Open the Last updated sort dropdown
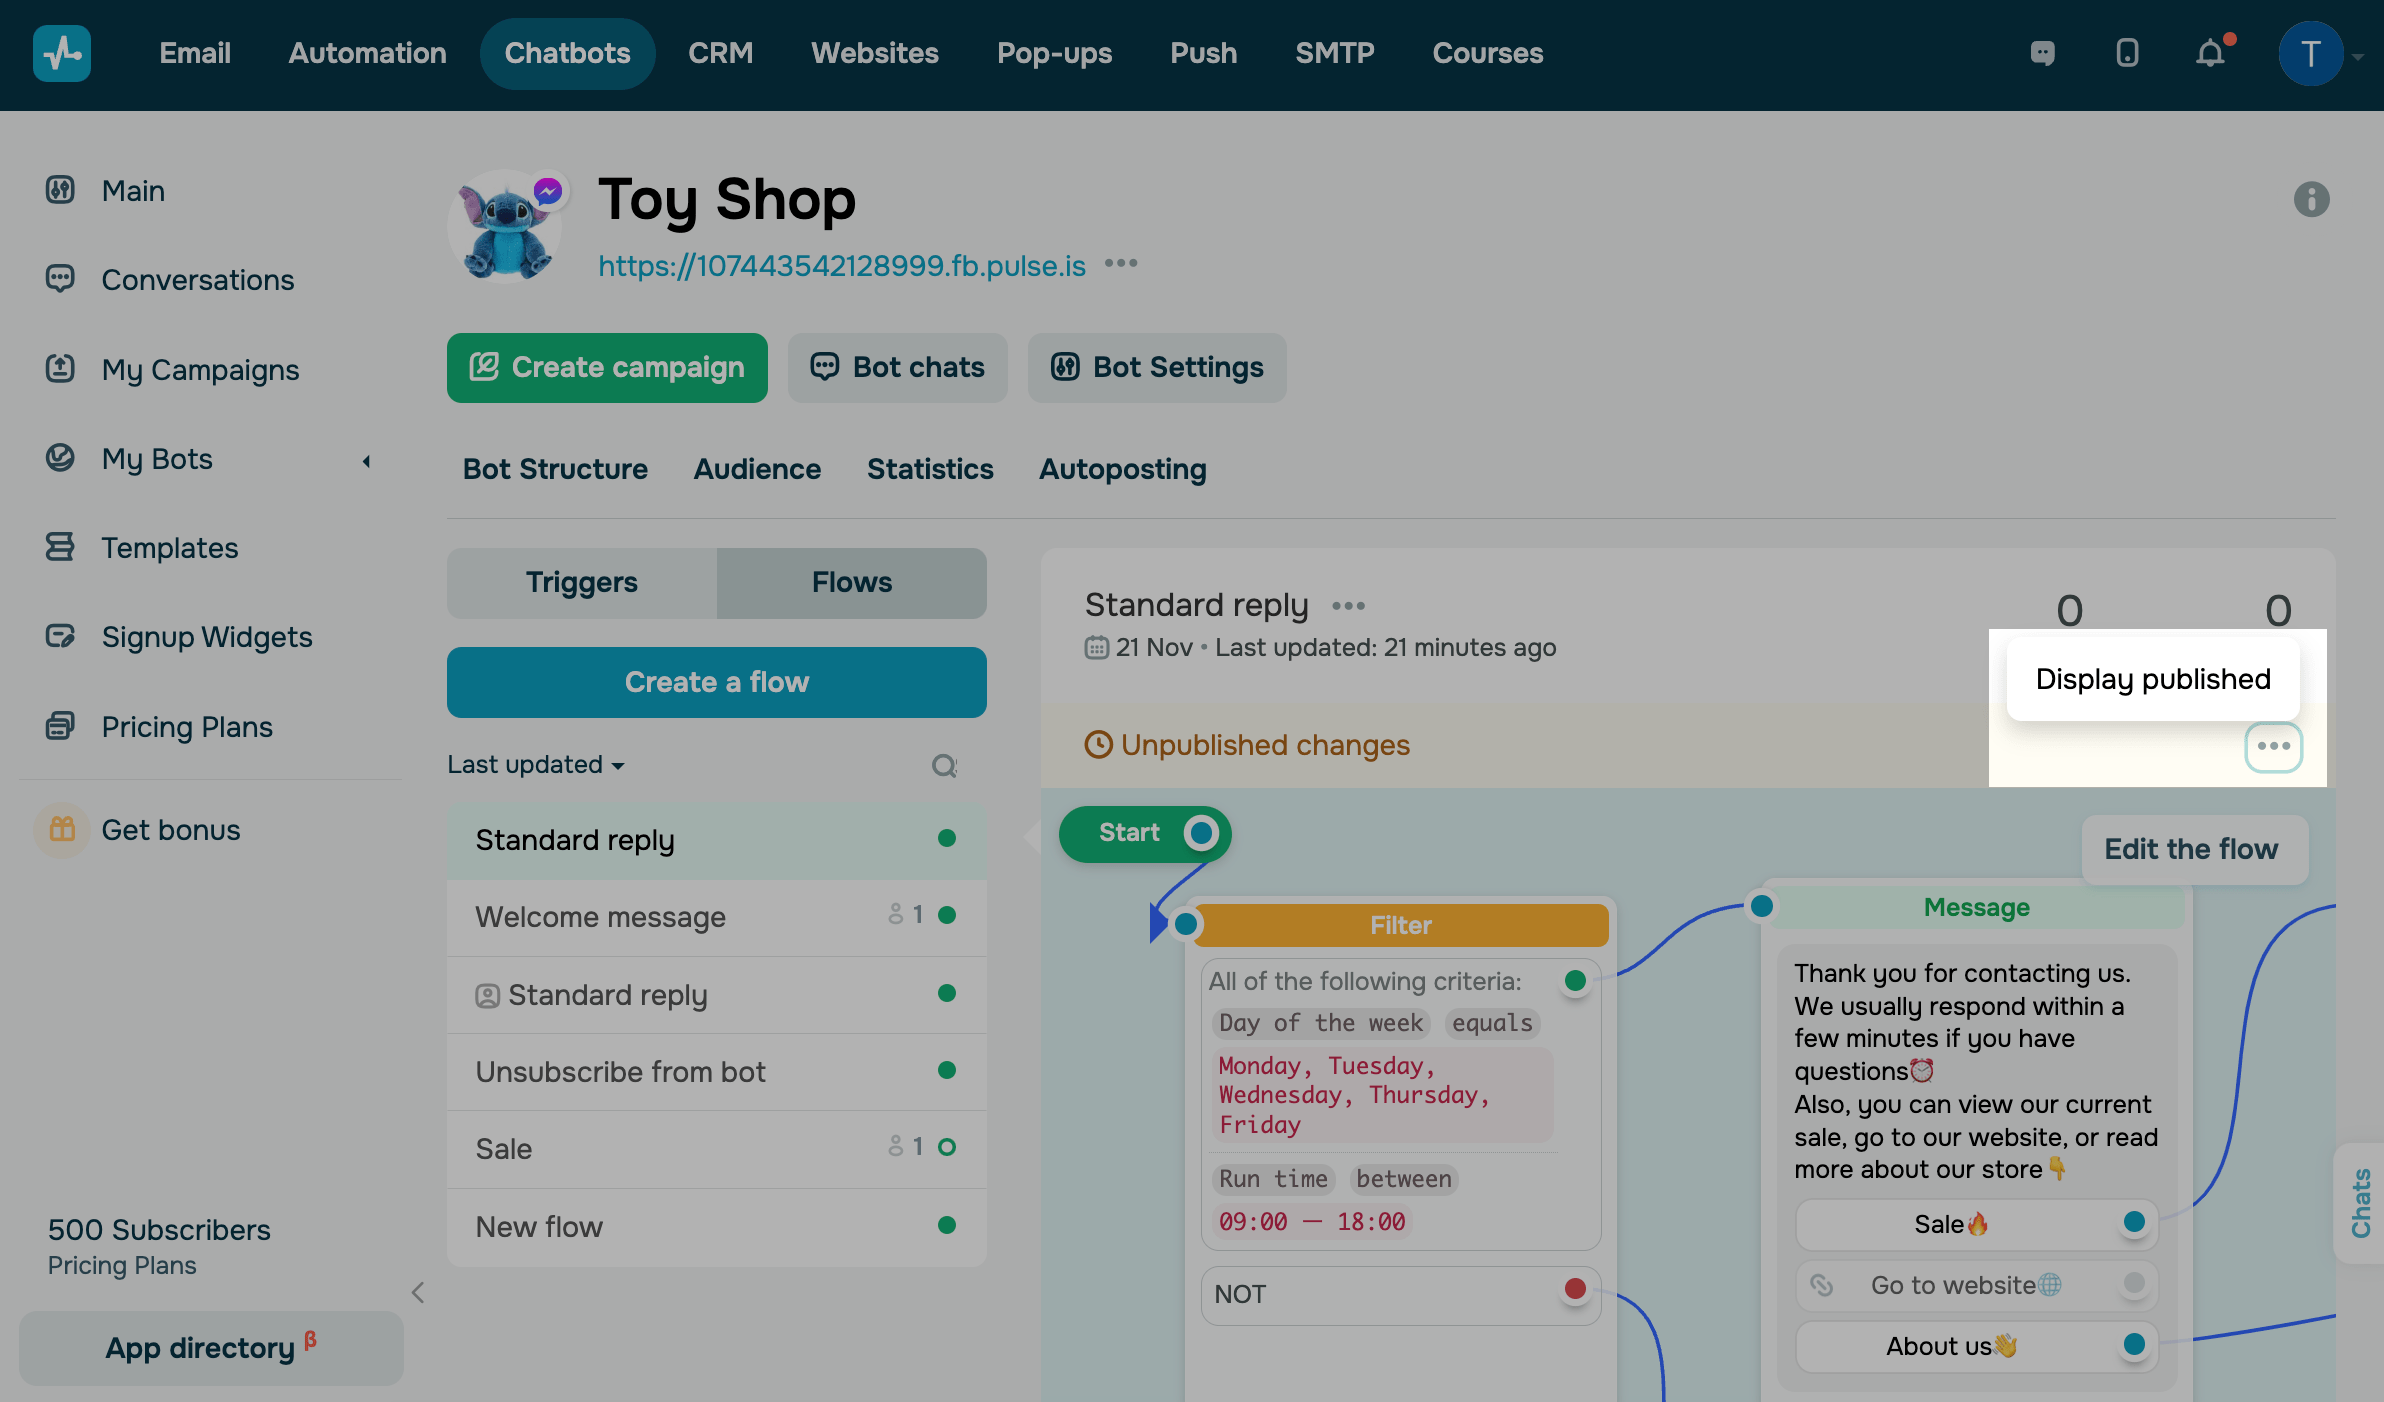The height and width of the screenshot is (1402, 2384). 536,765
